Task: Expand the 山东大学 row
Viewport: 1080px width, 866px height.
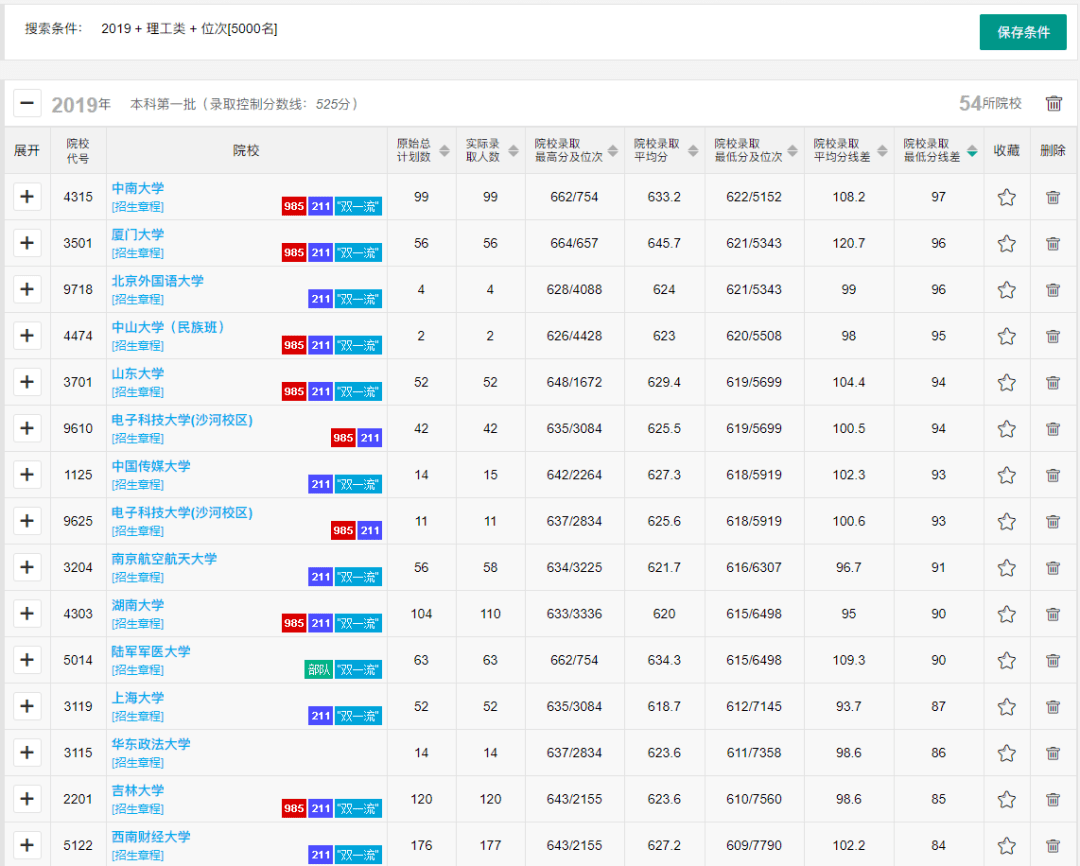Action: [x=27, y=382]
